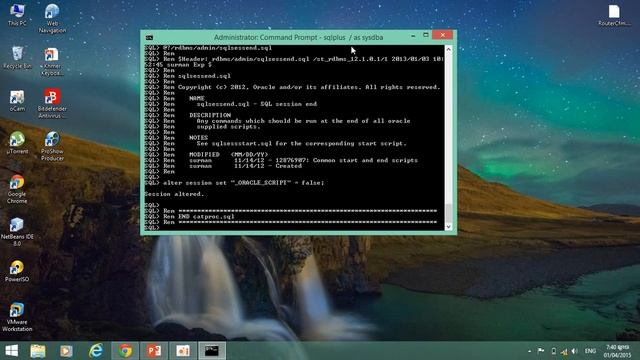This screenshot has height=360, width=640.
Task: Switch to Chrome in the taskbar
Action: 125,351
